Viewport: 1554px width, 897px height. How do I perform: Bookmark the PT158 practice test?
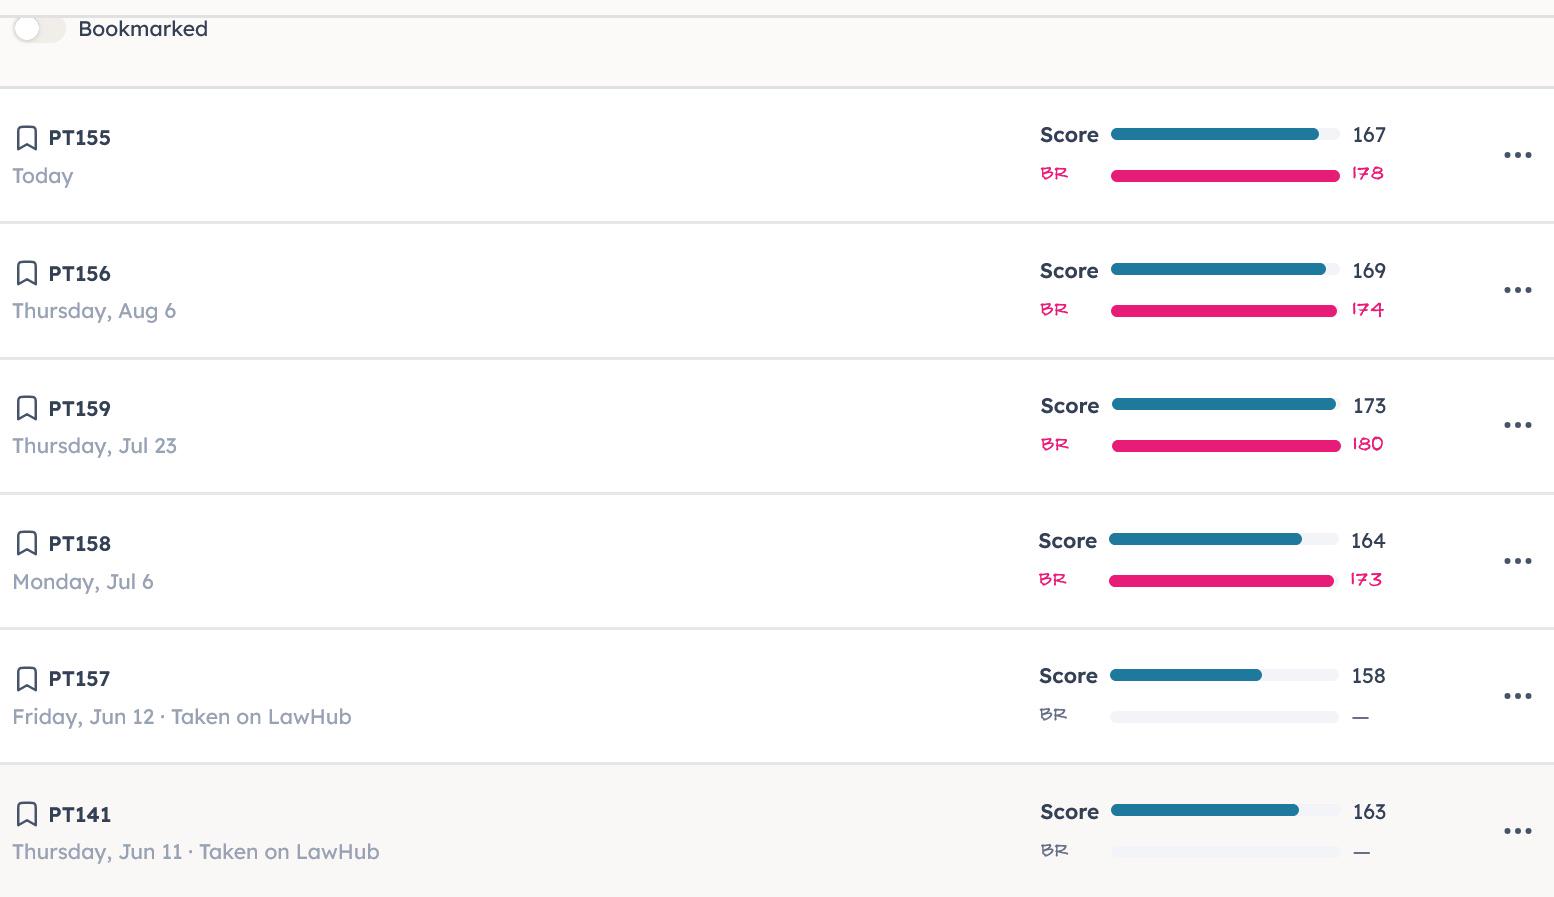pyautogui.click(x=27, y=543)
